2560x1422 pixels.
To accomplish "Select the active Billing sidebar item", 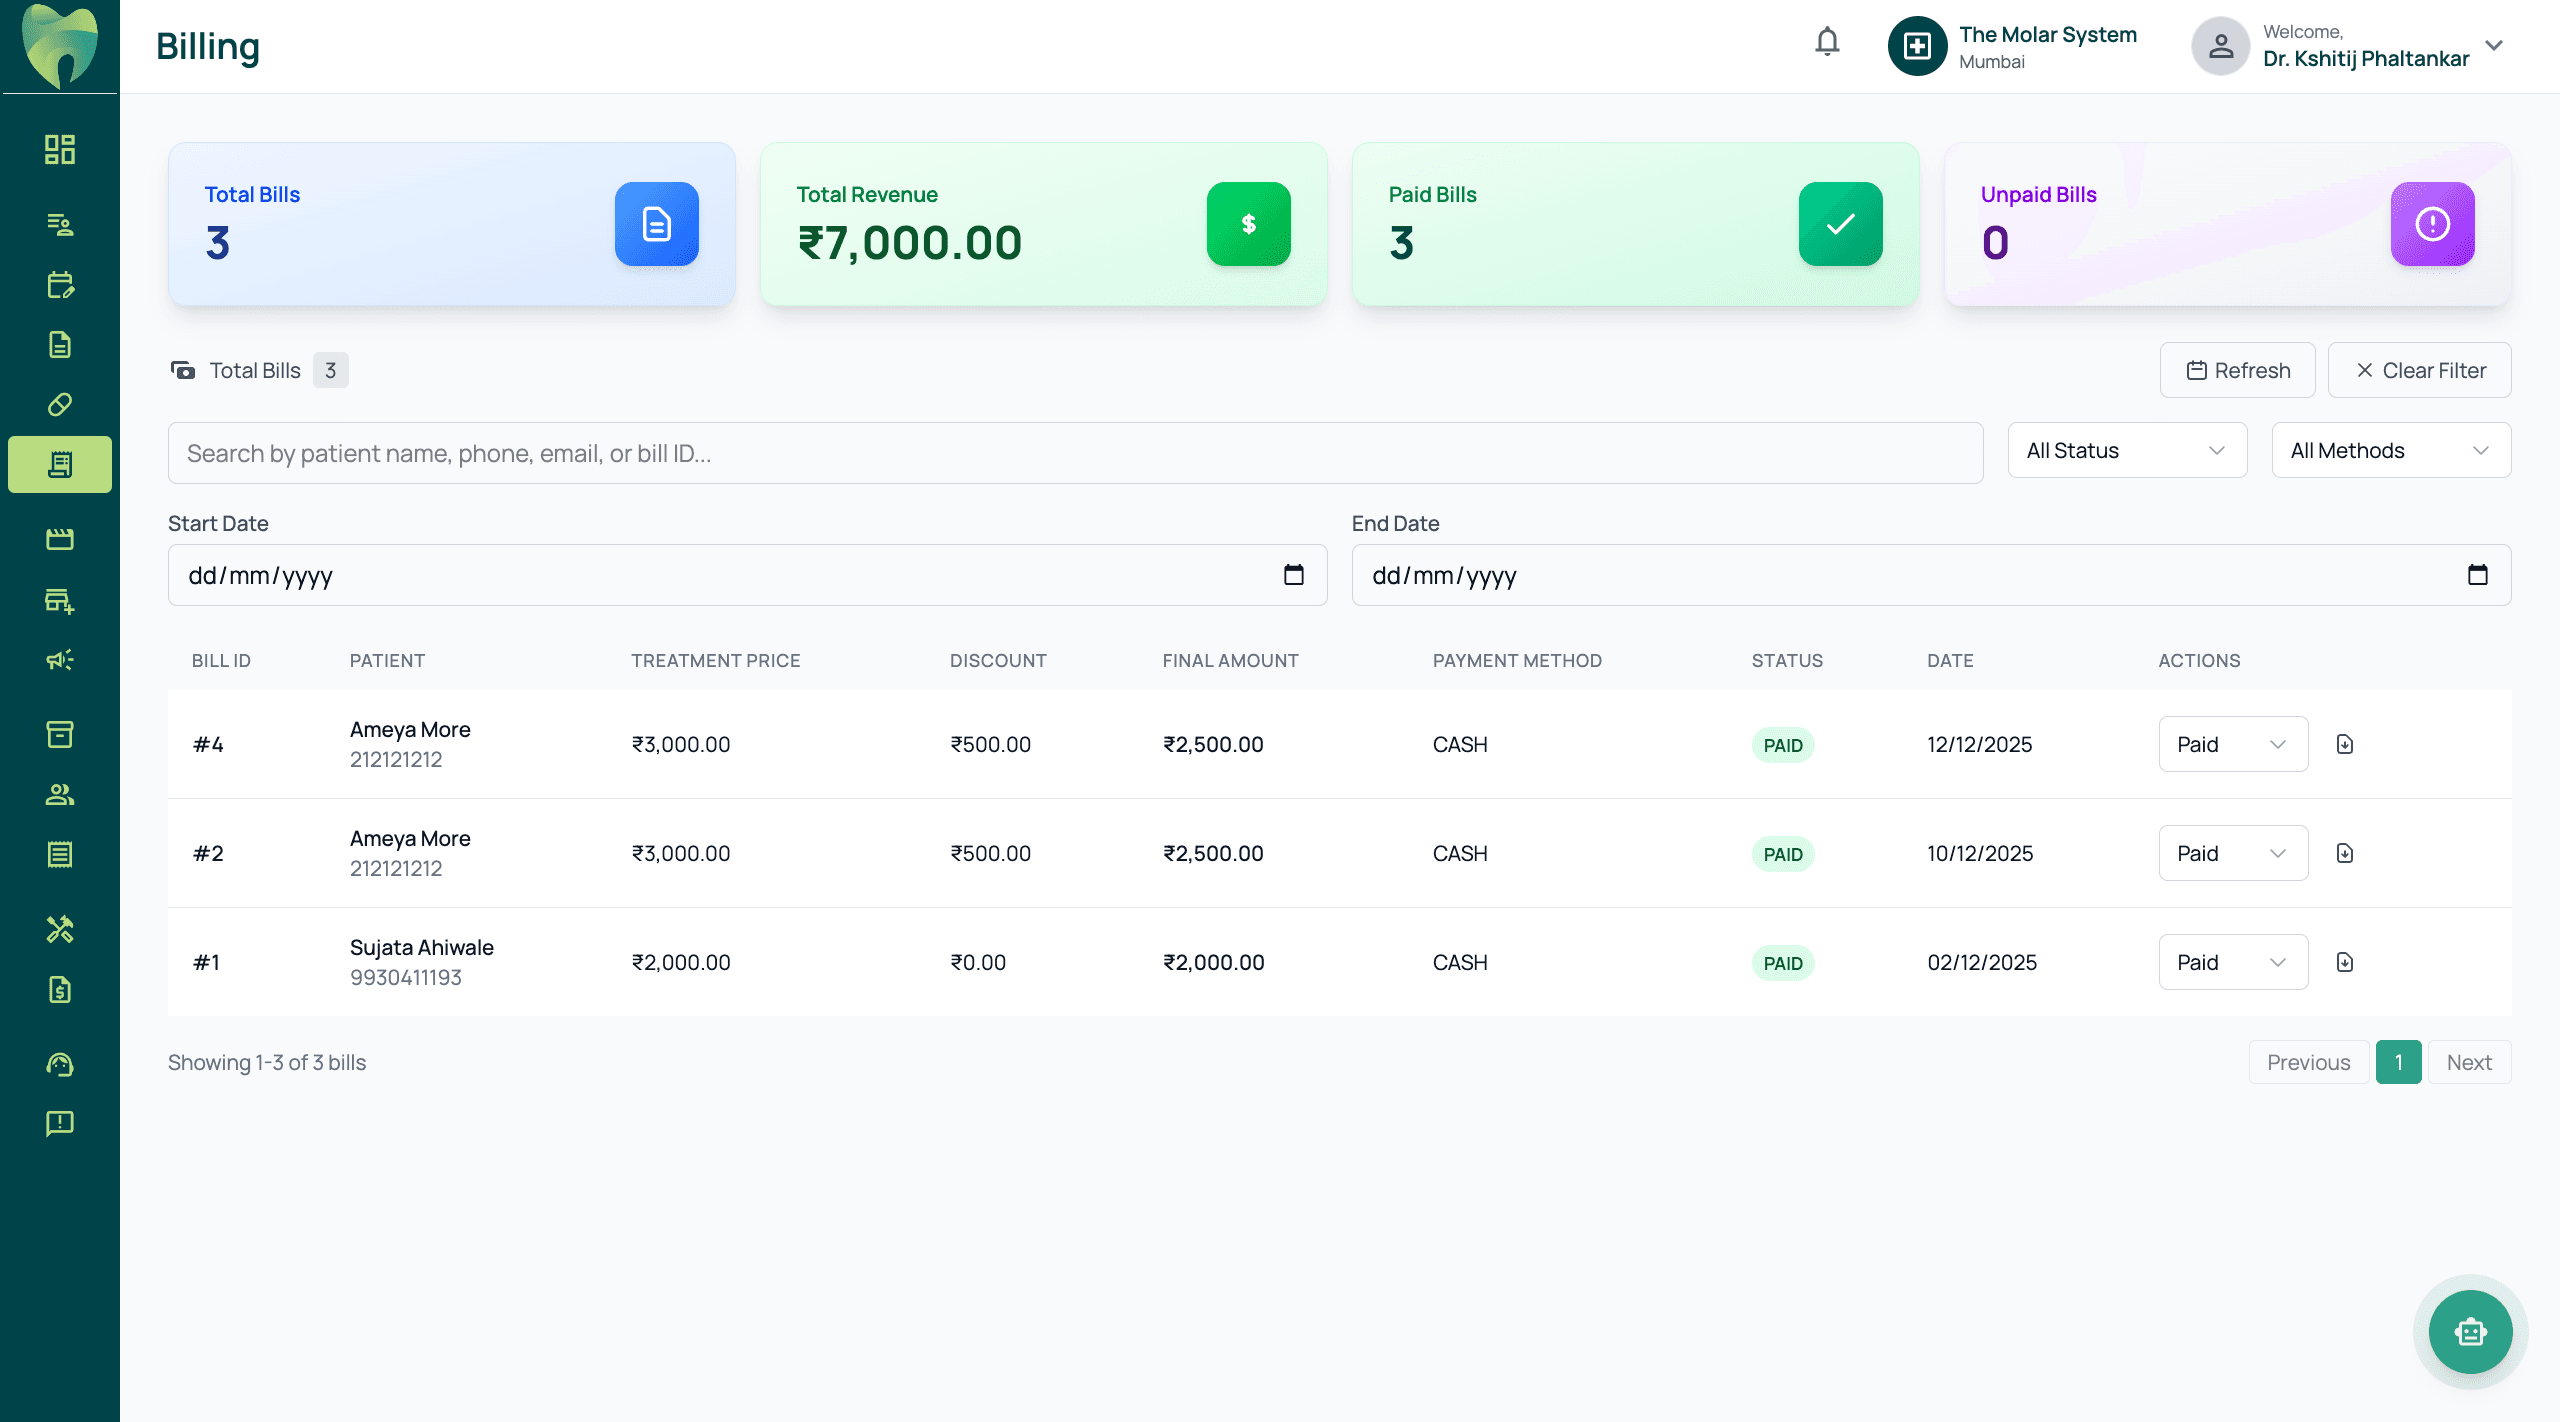I will 60,464.
